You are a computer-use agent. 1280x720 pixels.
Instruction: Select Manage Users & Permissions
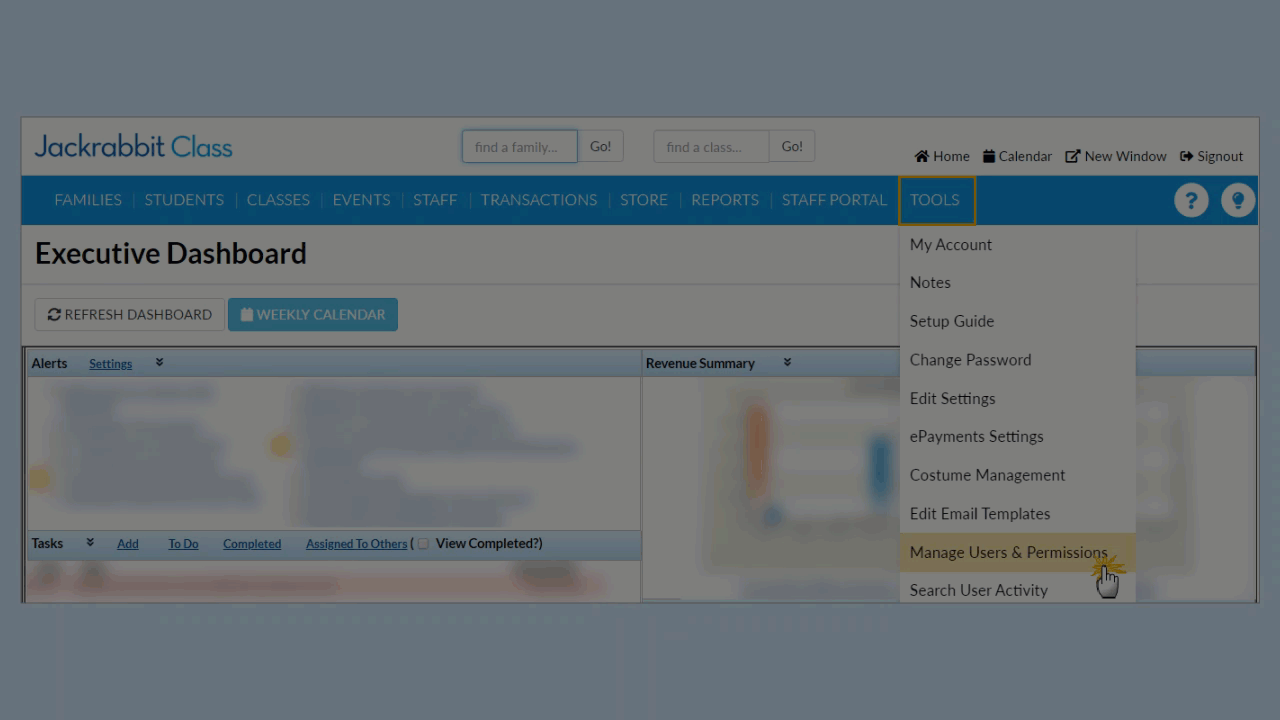pos(1017,552)
